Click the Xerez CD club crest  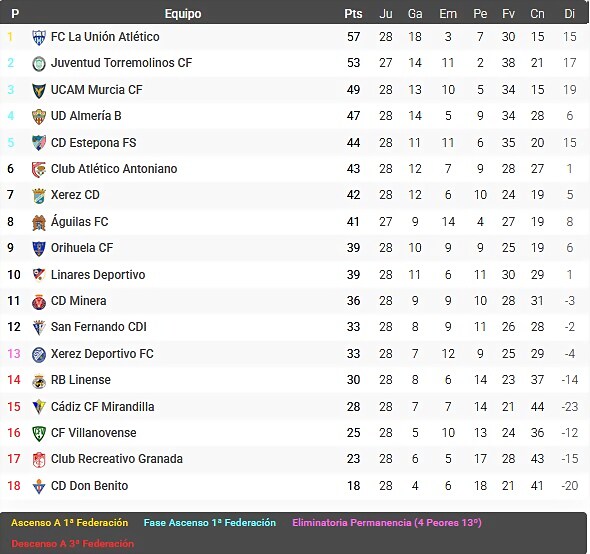[x=39, y=196]
